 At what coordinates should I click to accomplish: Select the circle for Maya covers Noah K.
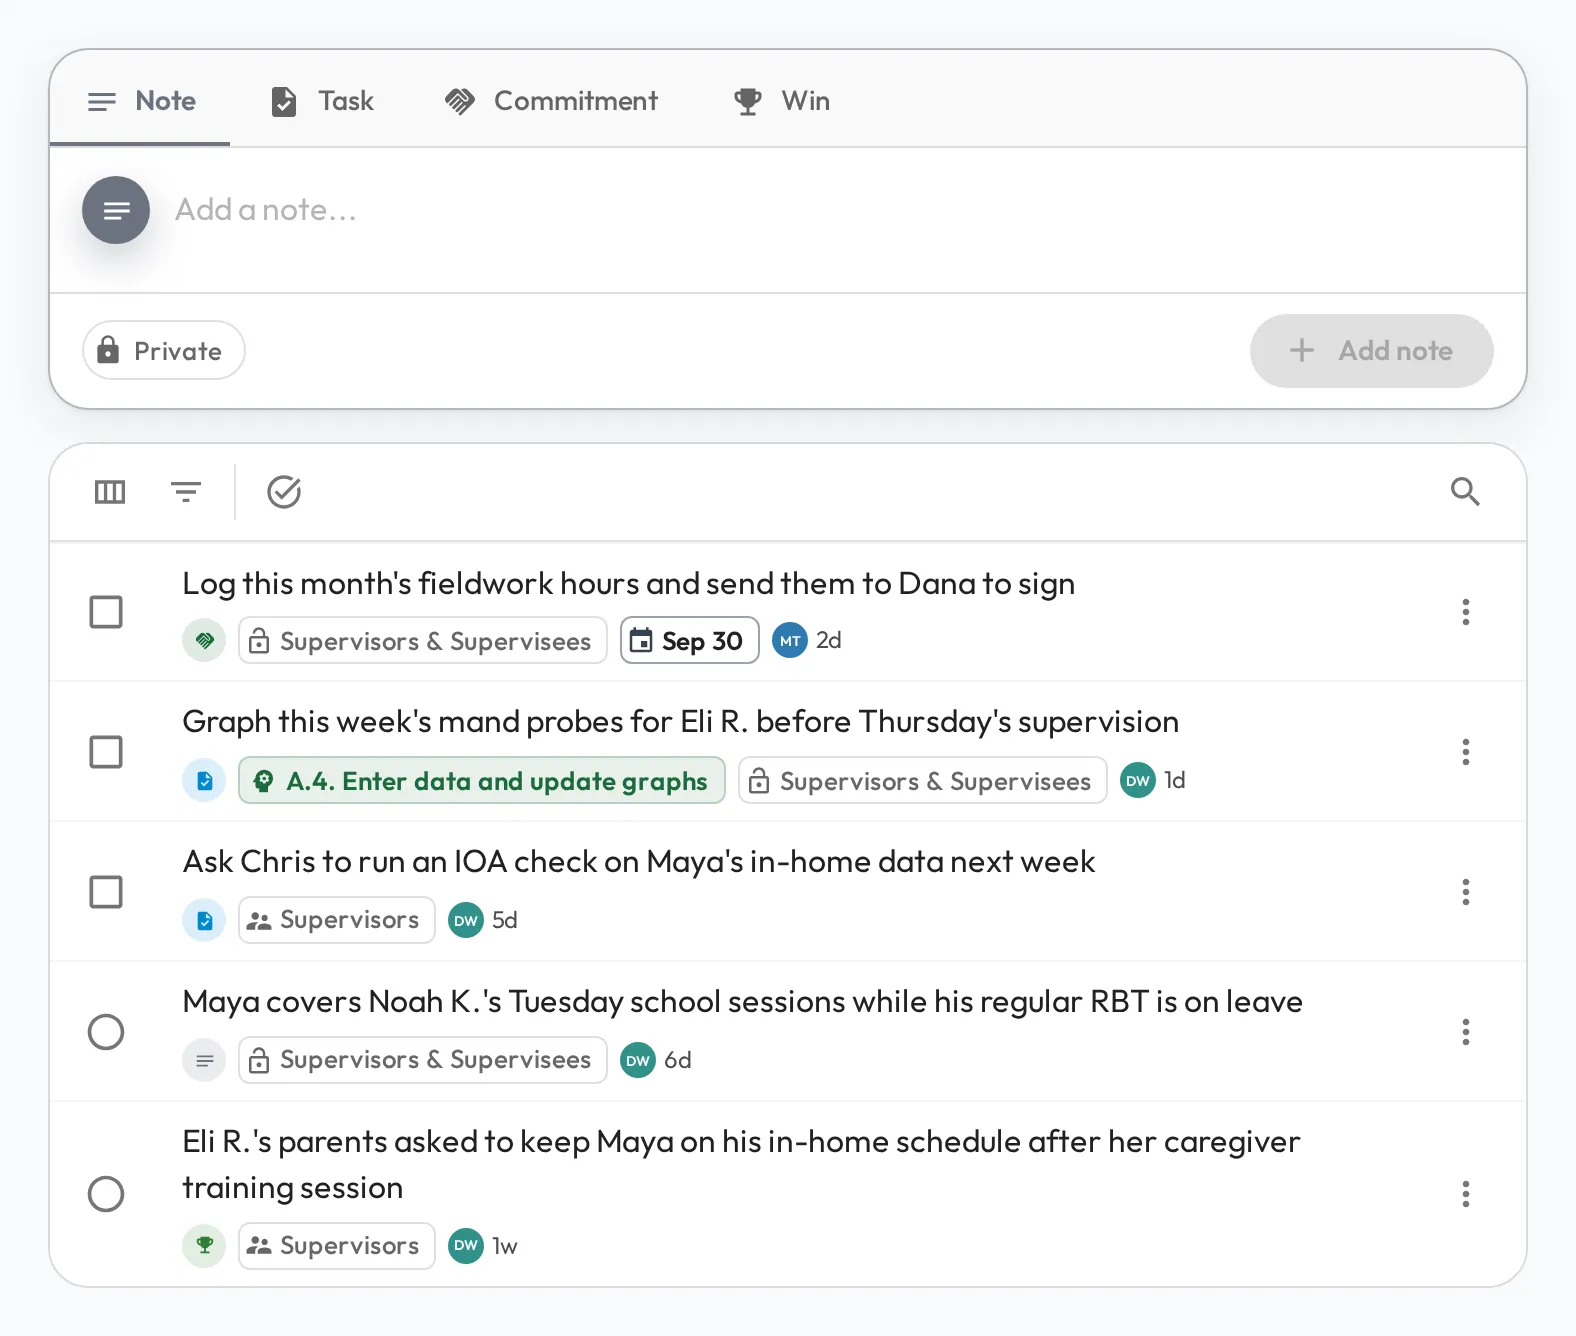click(106, 1031)
